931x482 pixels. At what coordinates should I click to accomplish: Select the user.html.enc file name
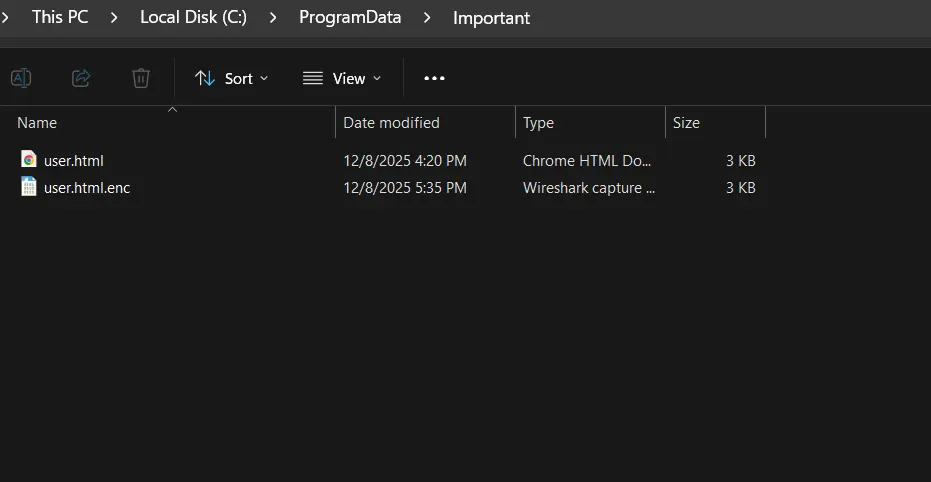coord(87,188)
